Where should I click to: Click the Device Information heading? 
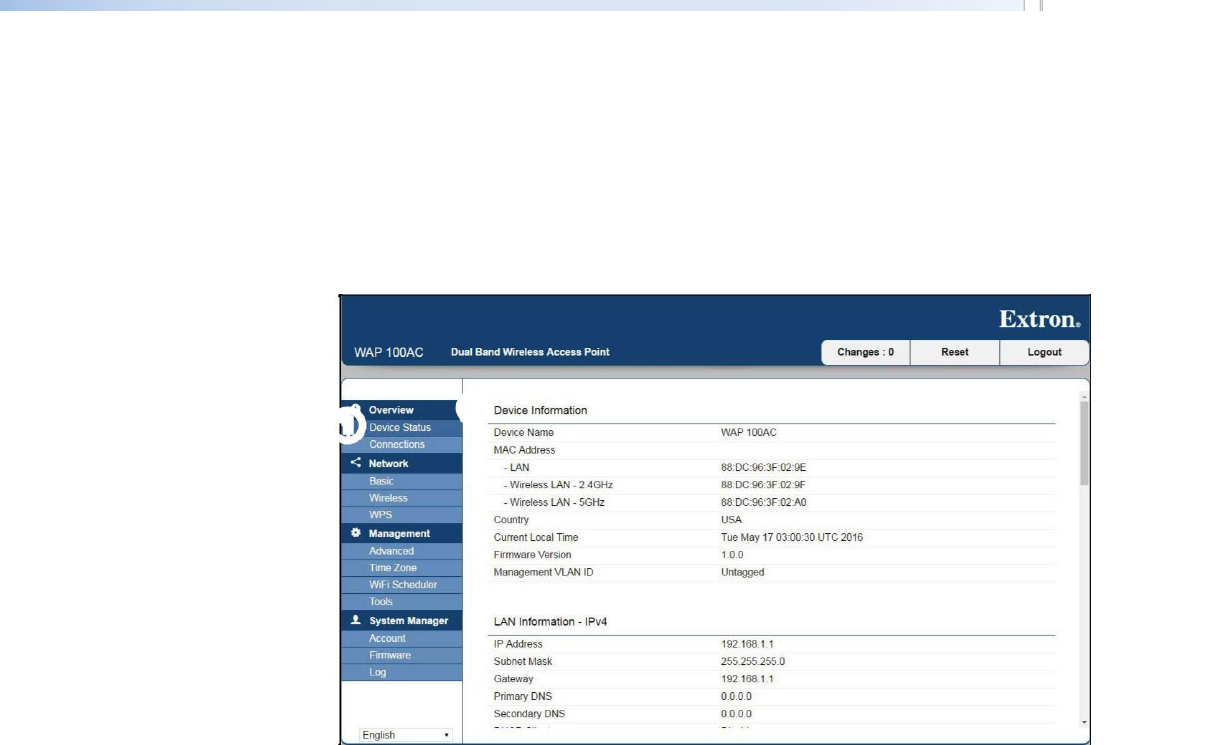[540, 411]
